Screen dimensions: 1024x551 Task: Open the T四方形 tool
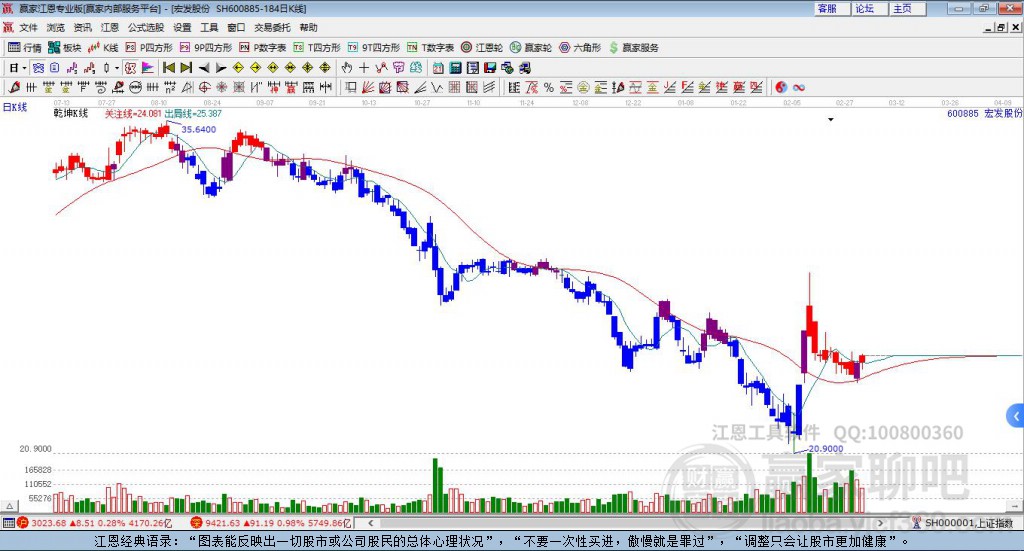pos(317,48)
